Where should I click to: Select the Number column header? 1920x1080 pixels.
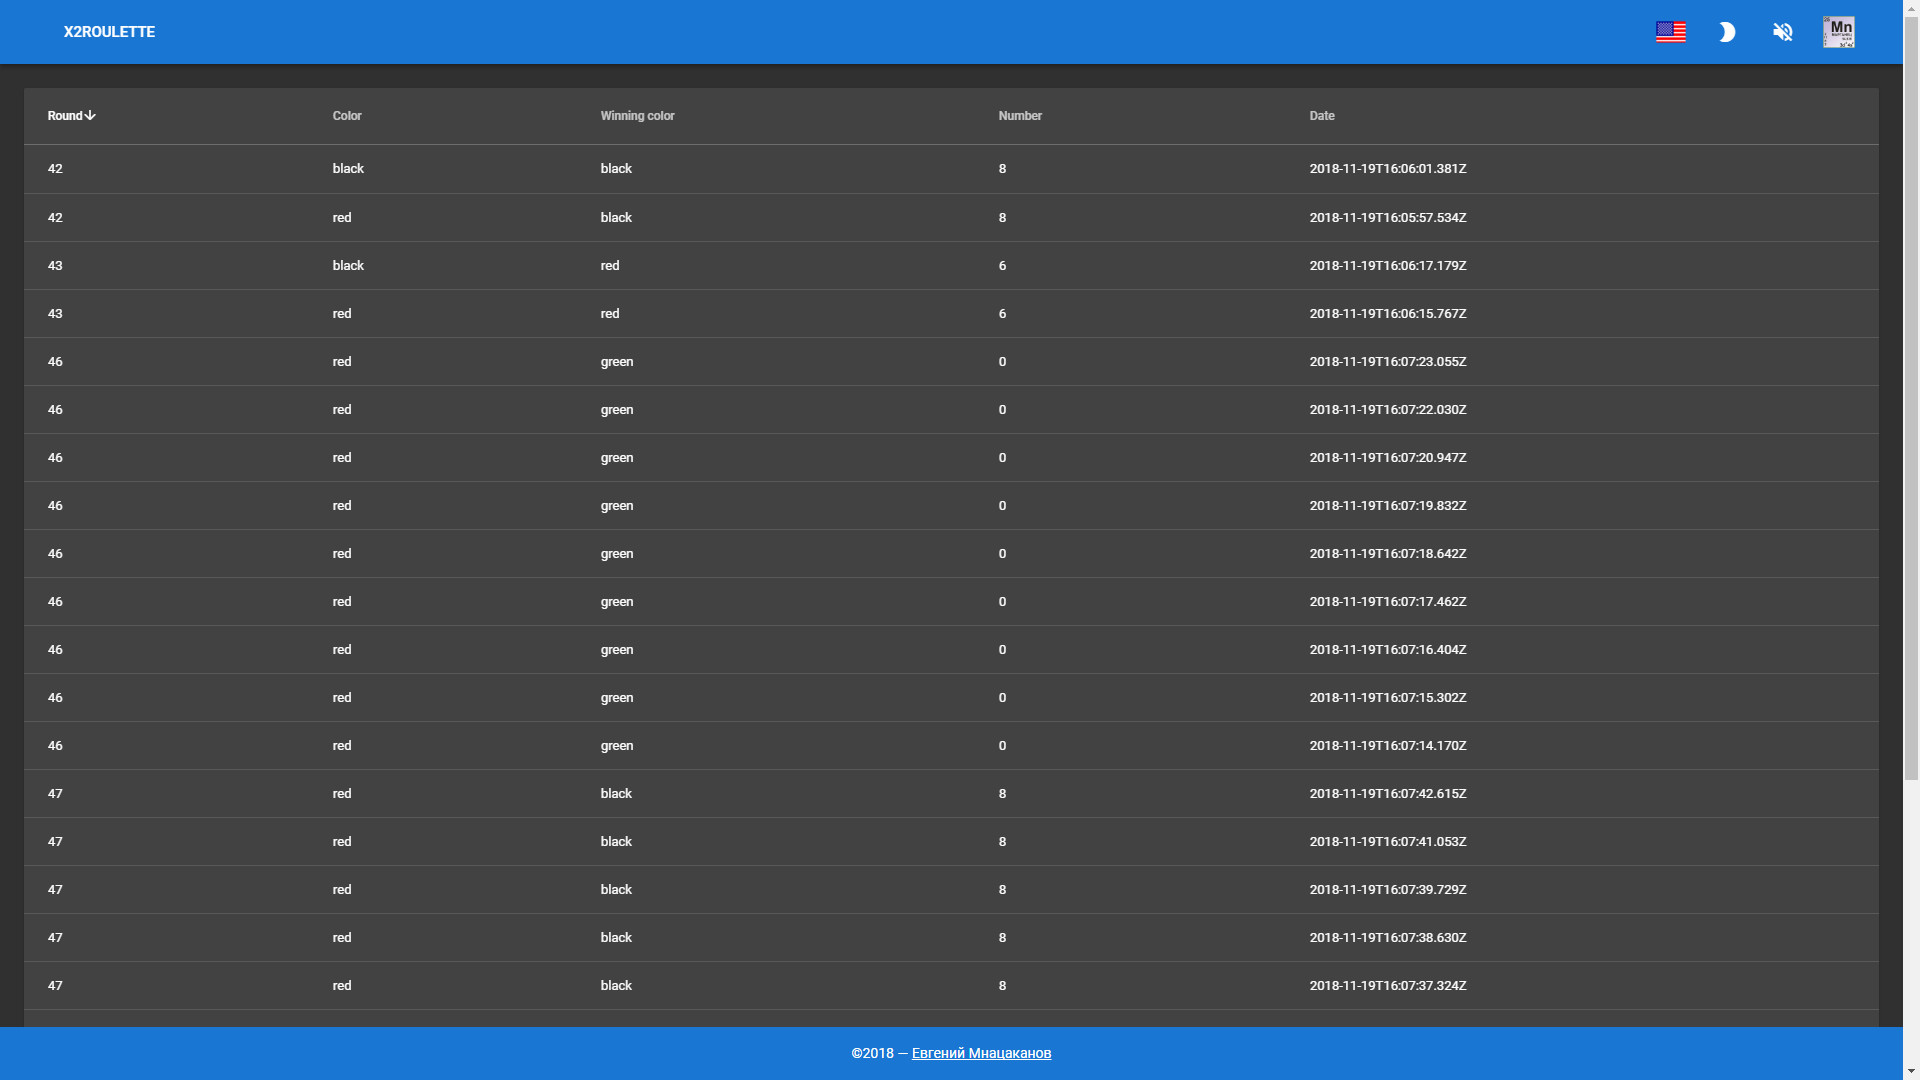pyautogui.click(x=1021, y=115)
